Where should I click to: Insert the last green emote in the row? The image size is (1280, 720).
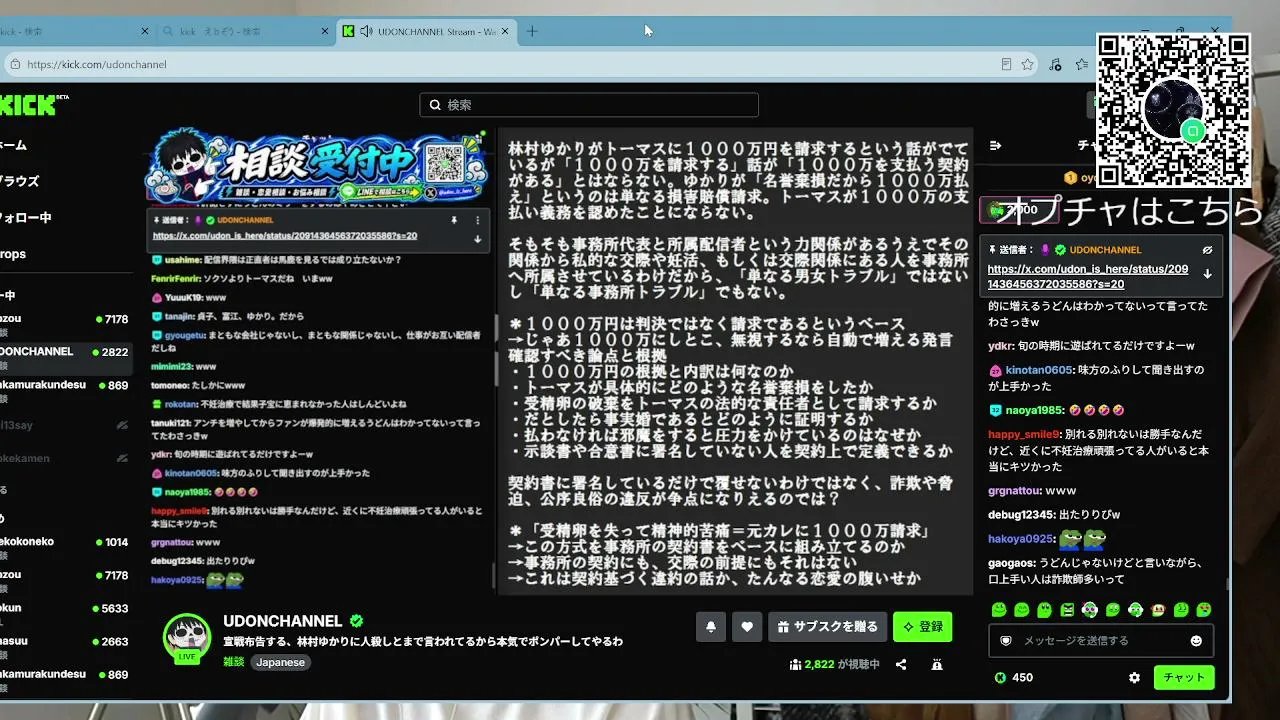click(x=1204, y=609)
